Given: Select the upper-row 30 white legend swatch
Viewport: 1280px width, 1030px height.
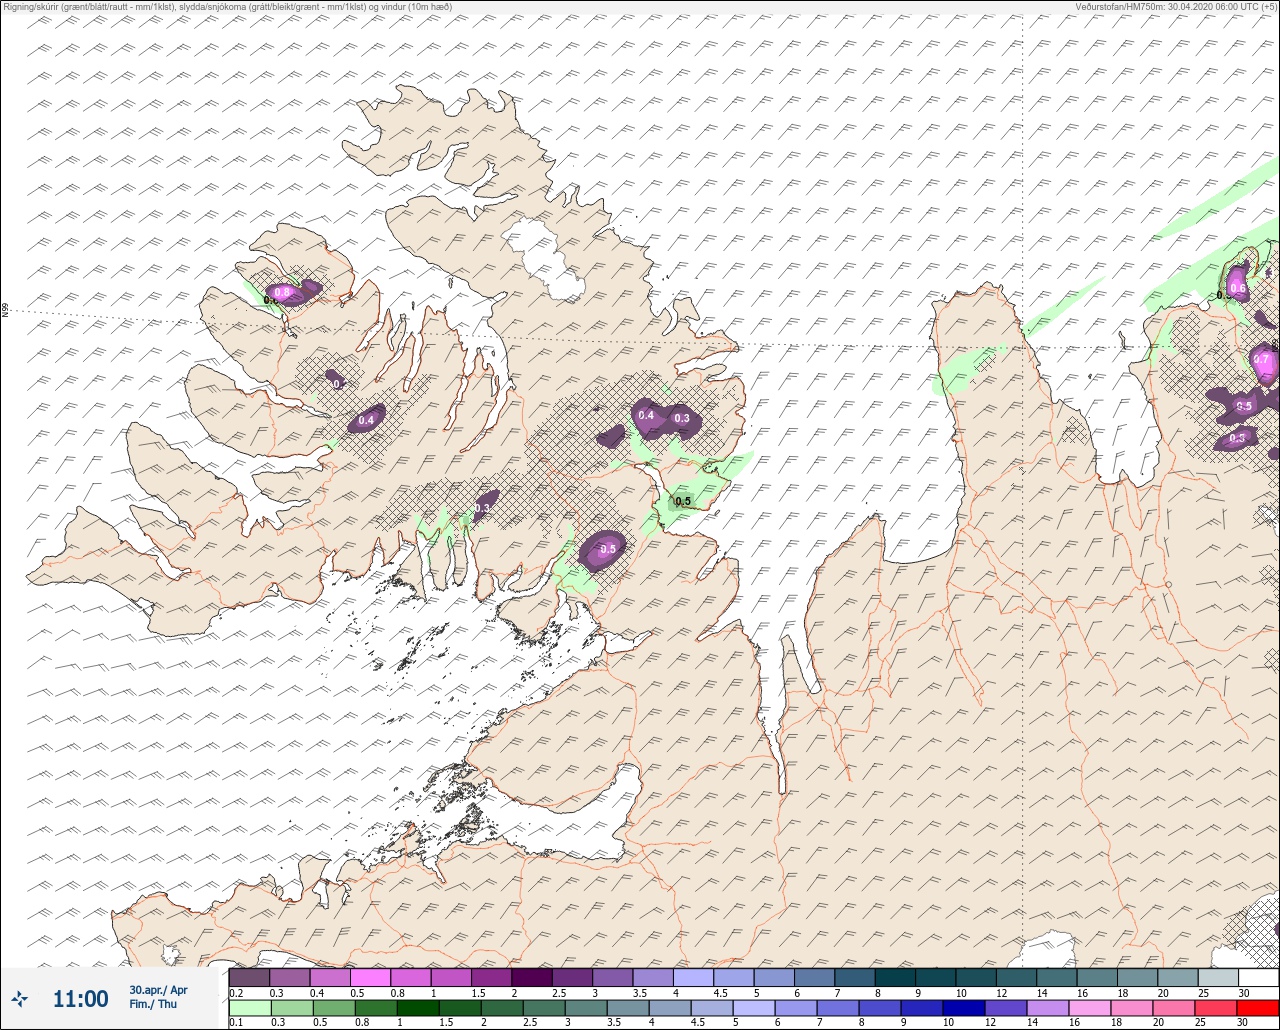Looking at the screenshot, I should coord(1258,977).
